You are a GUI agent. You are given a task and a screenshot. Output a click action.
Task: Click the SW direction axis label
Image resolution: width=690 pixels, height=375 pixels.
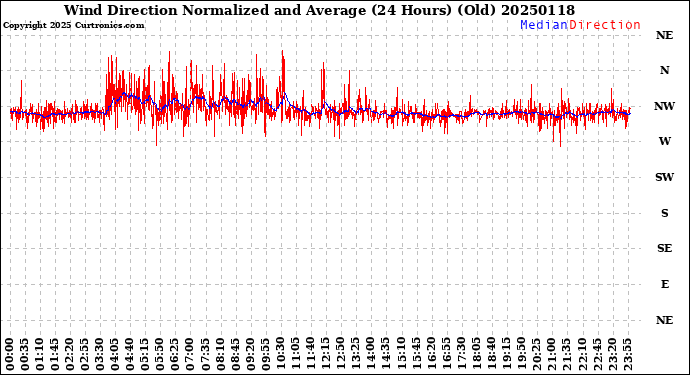pyautogui.click(x=664, y=177)
